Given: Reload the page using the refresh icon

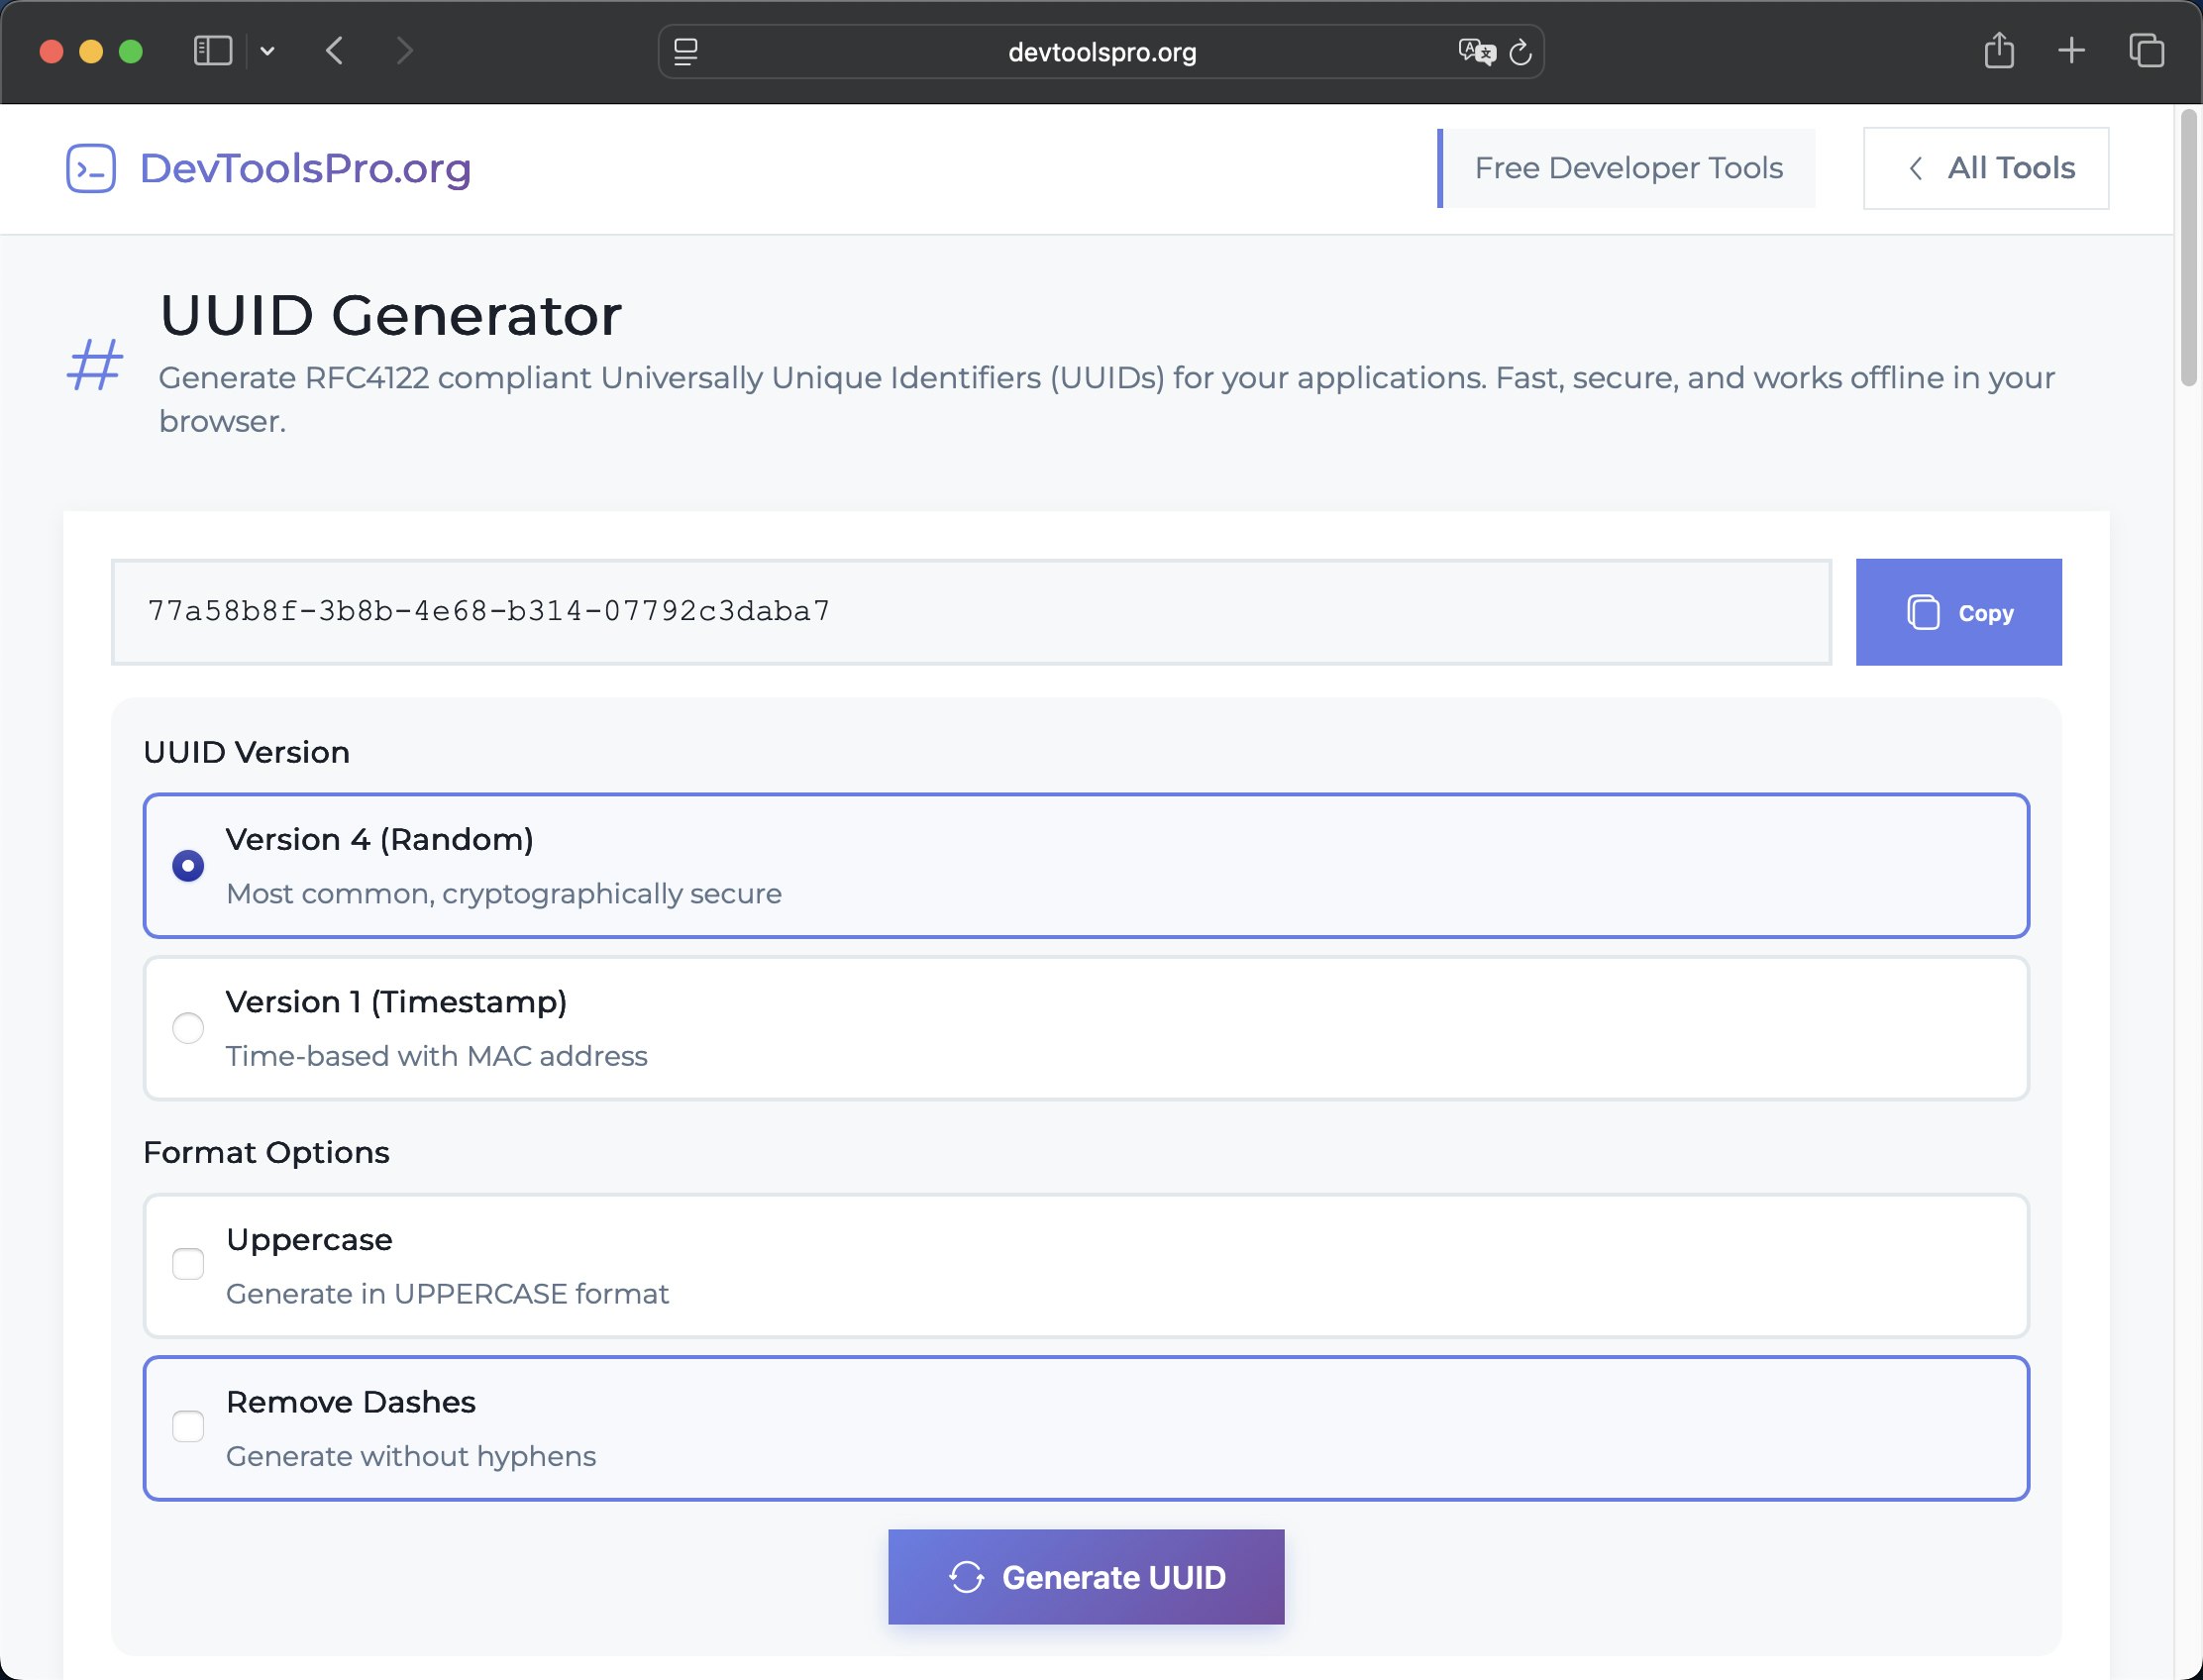Looking at the screenshot, I should (x=1521, y=52).
